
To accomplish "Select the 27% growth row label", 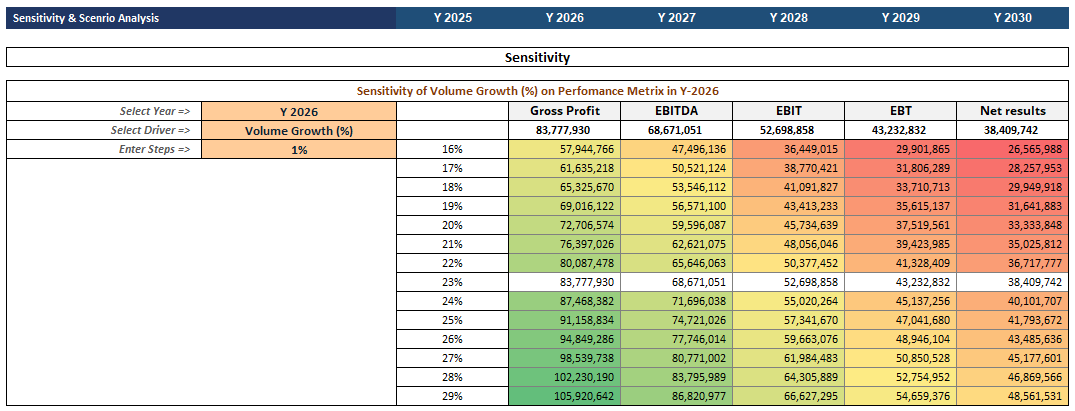I will [x=452, y=358].
